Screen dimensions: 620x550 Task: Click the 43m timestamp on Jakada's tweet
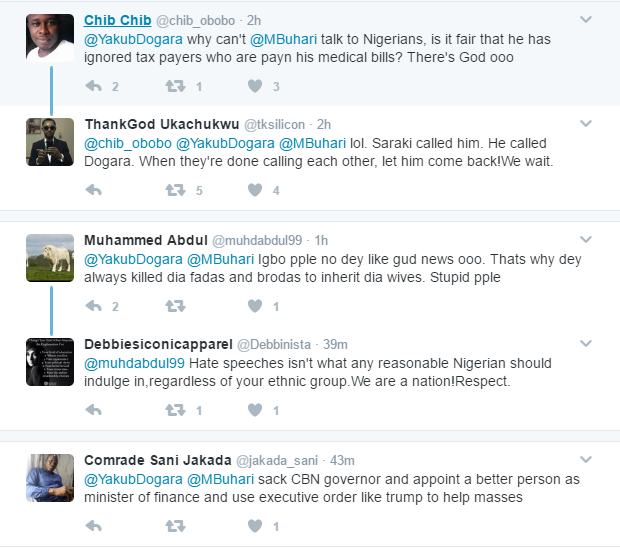pyautogui.click(x=342, y=460)
